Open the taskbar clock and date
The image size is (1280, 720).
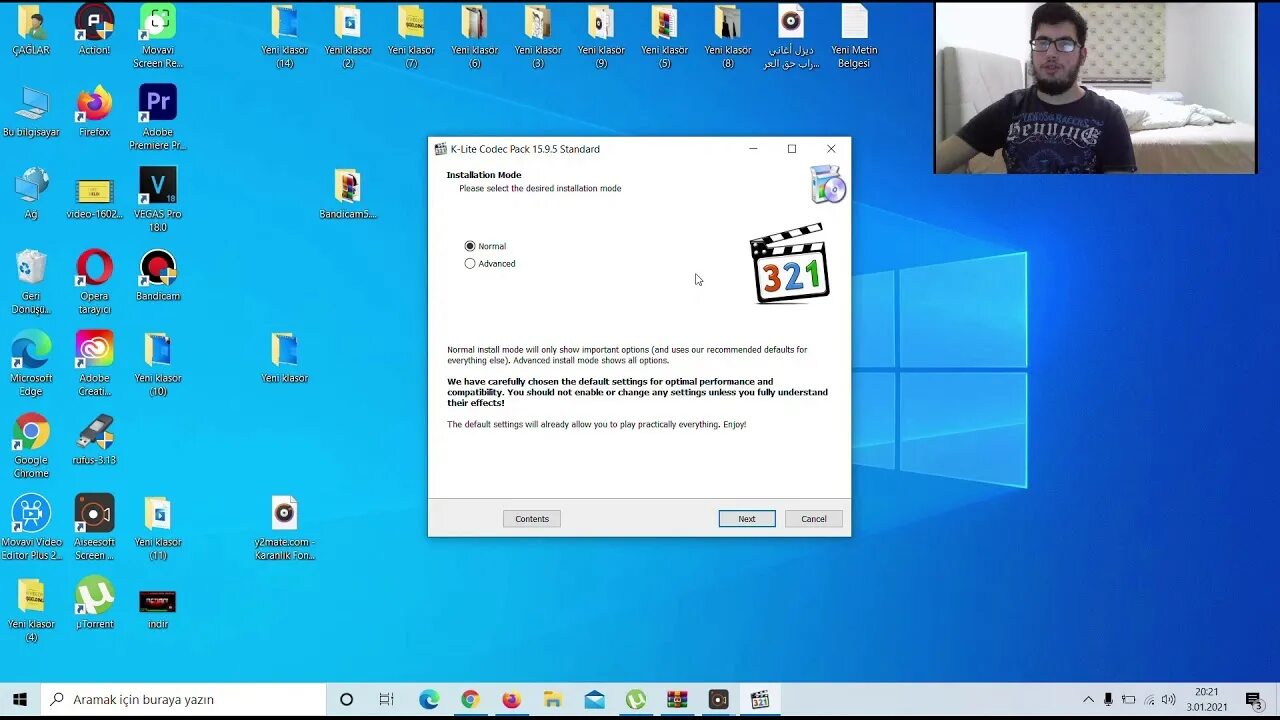click(x=1207, y=699)
